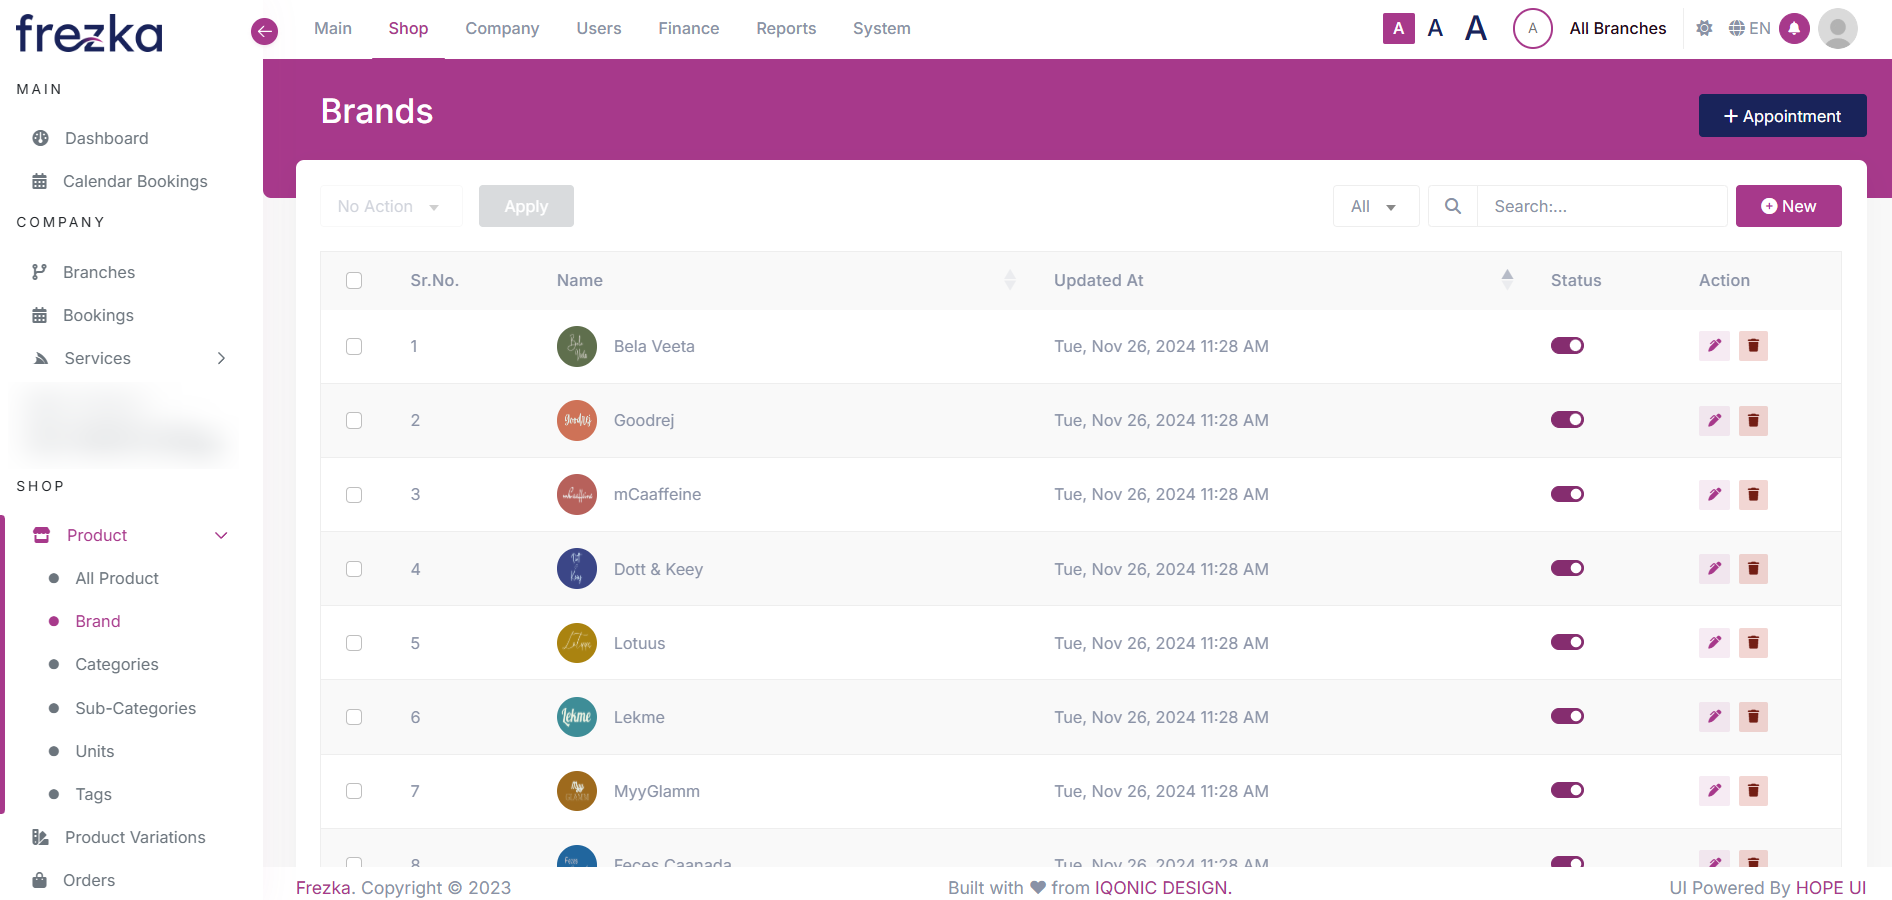
Task: Click the New brand button
Action: coord(1788,206)
